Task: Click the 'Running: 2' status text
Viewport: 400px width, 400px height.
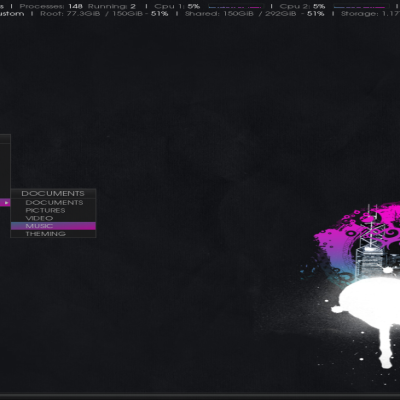Action: click(112, 6)
